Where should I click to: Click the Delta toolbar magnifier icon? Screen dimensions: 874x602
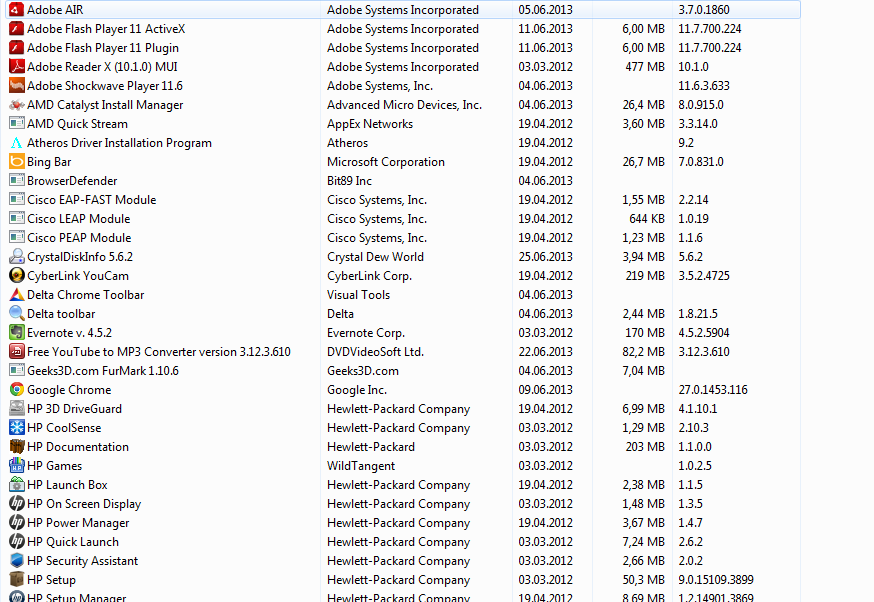click(x=17, y=313)
